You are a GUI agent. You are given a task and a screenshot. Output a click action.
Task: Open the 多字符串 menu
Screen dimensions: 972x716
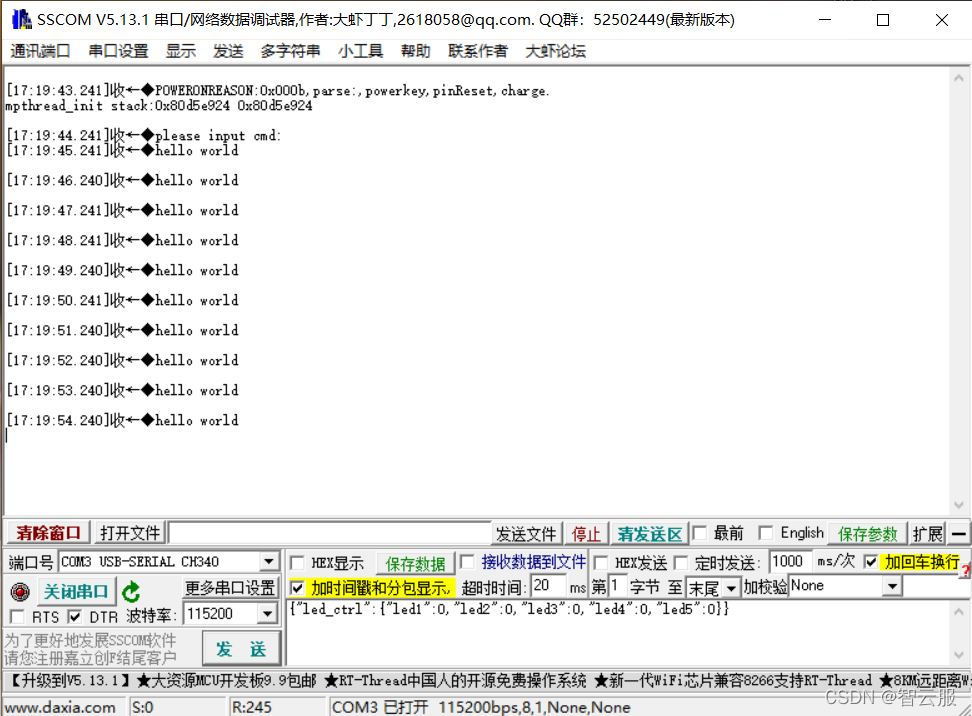click(x=290, y=51)
